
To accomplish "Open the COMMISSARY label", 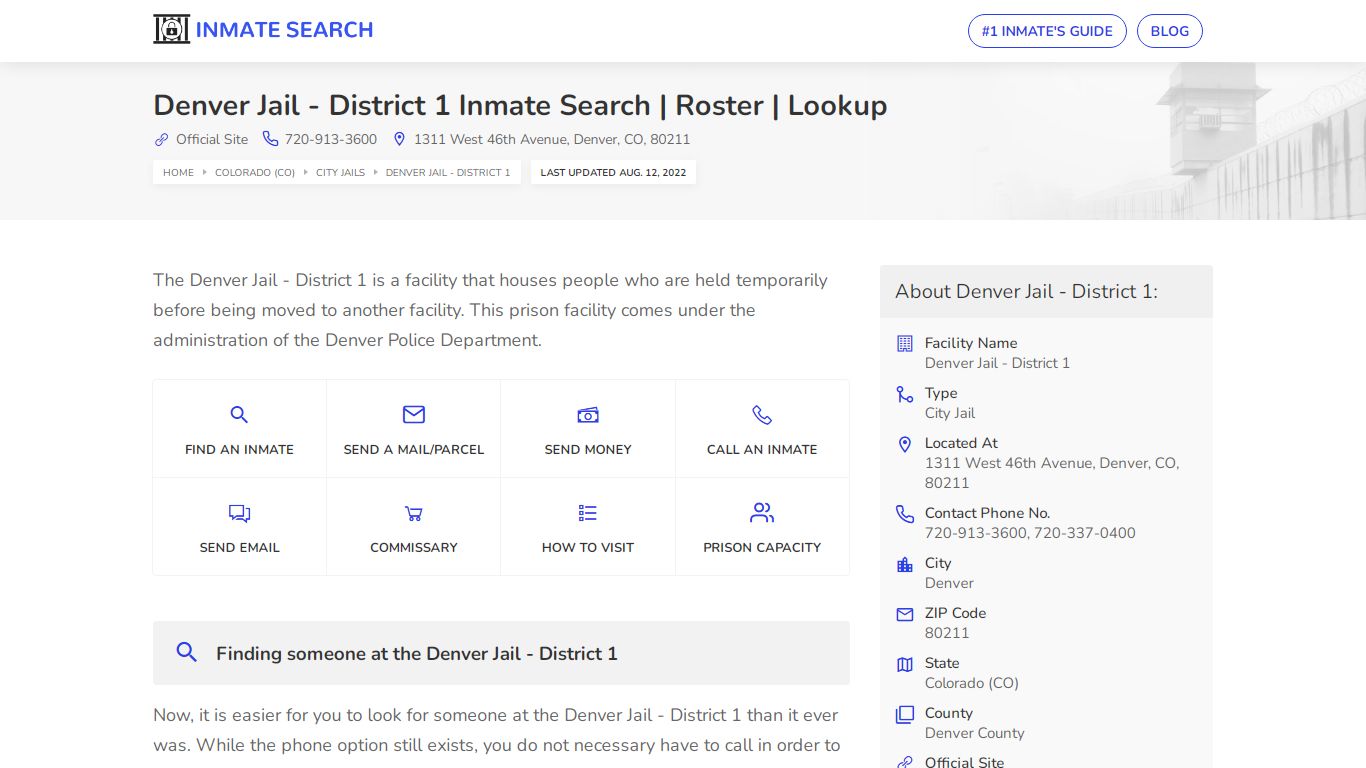I will coord(414,547).
